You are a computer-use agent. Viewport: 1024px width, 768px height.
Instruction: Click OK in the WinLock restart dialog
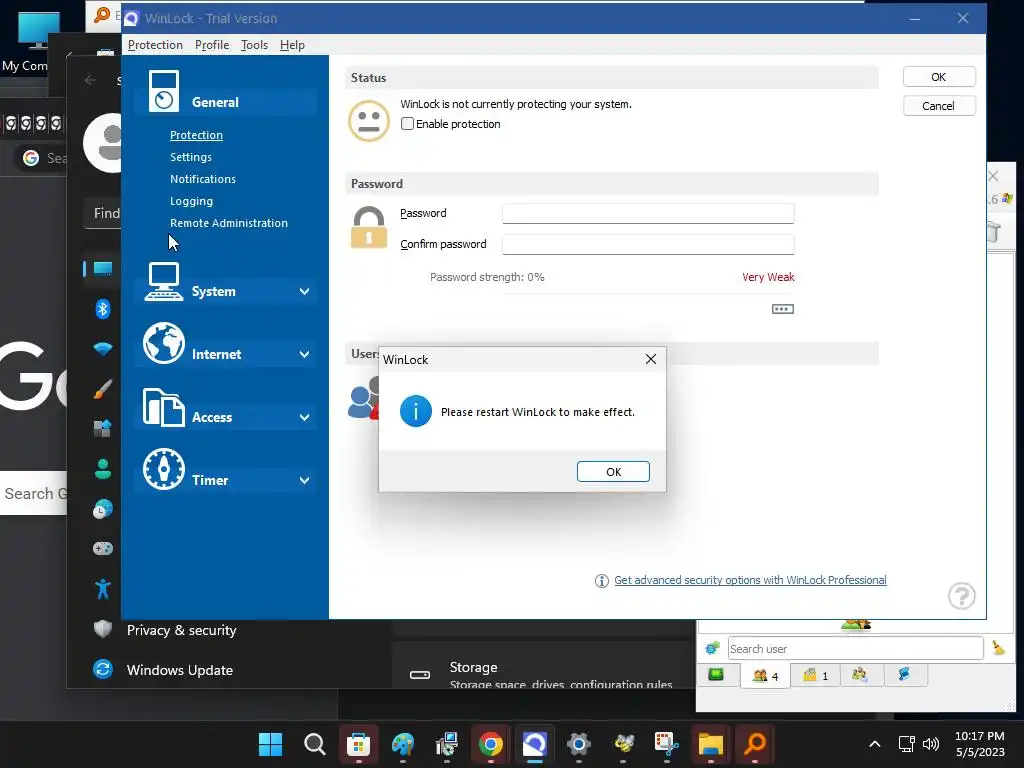[613, 472]
